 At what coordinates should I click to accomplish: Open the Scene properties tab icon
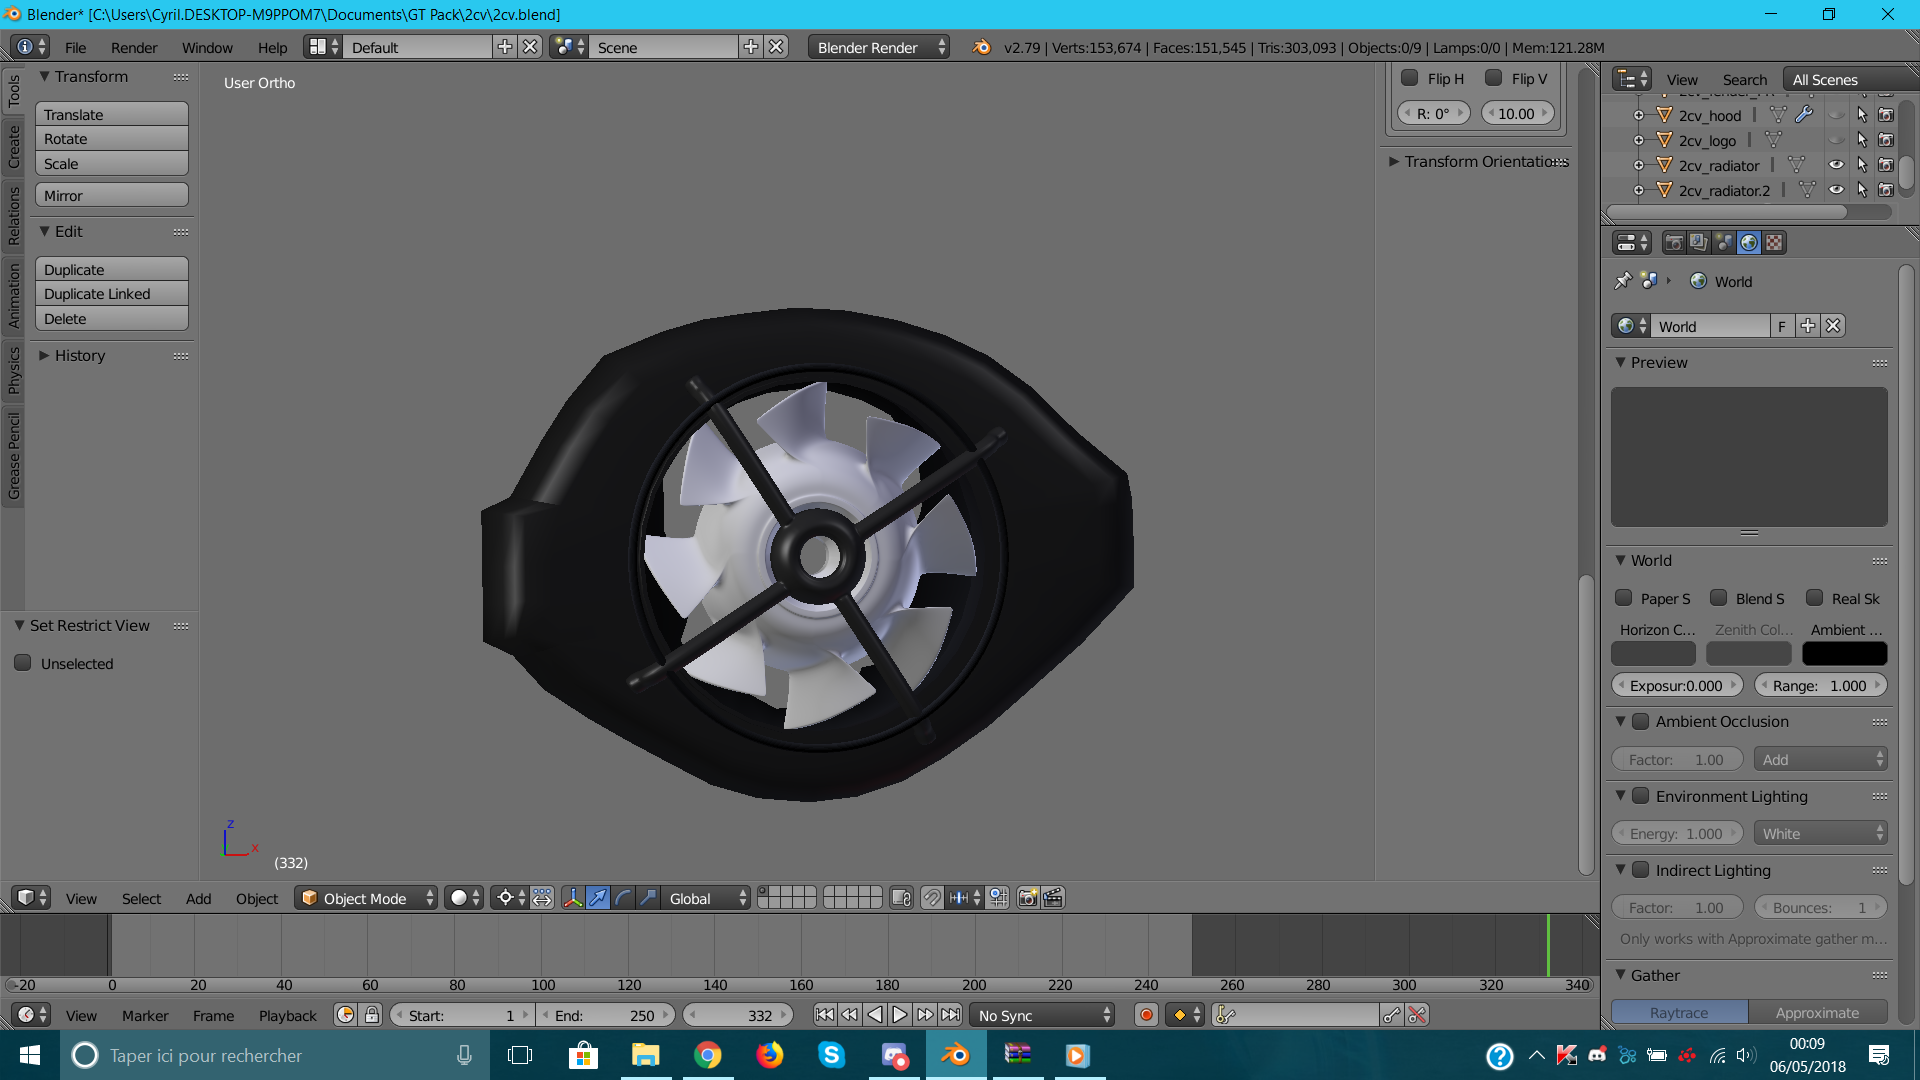(1724, 243)
